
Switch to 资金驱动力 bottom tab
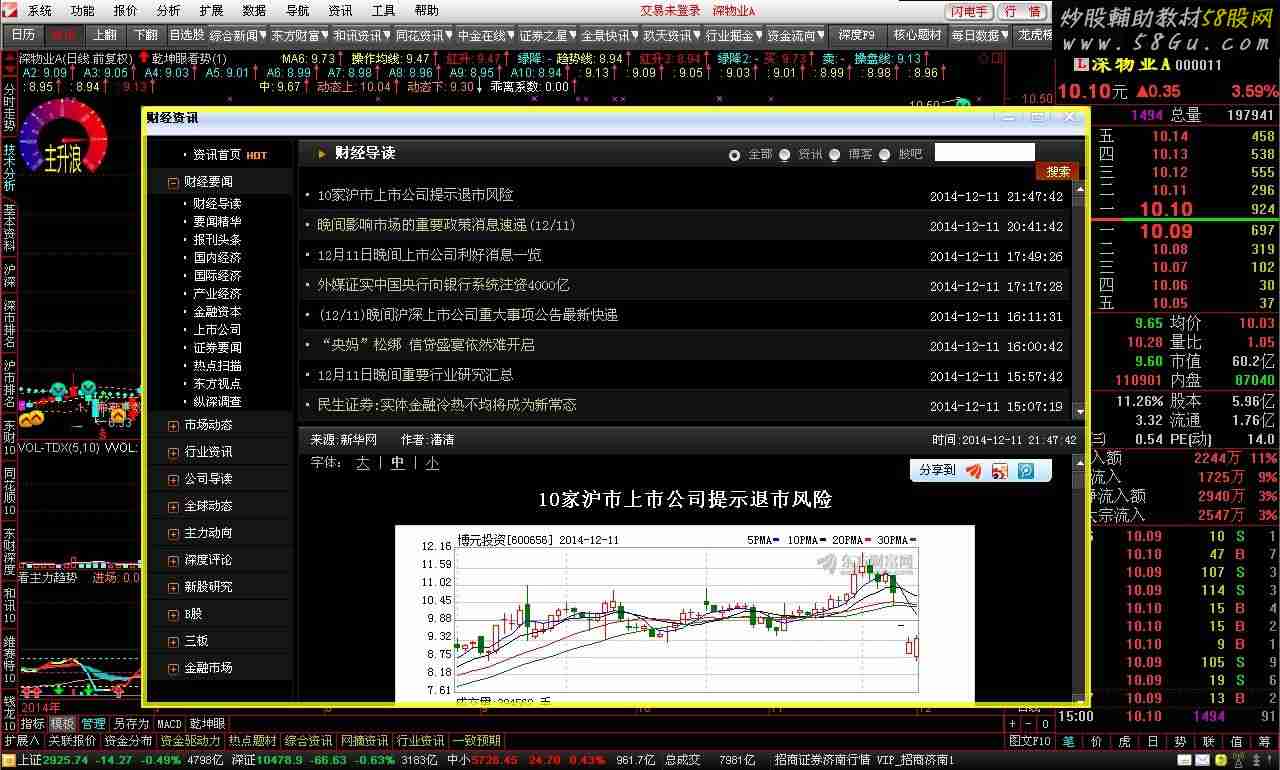pos(190,741)
